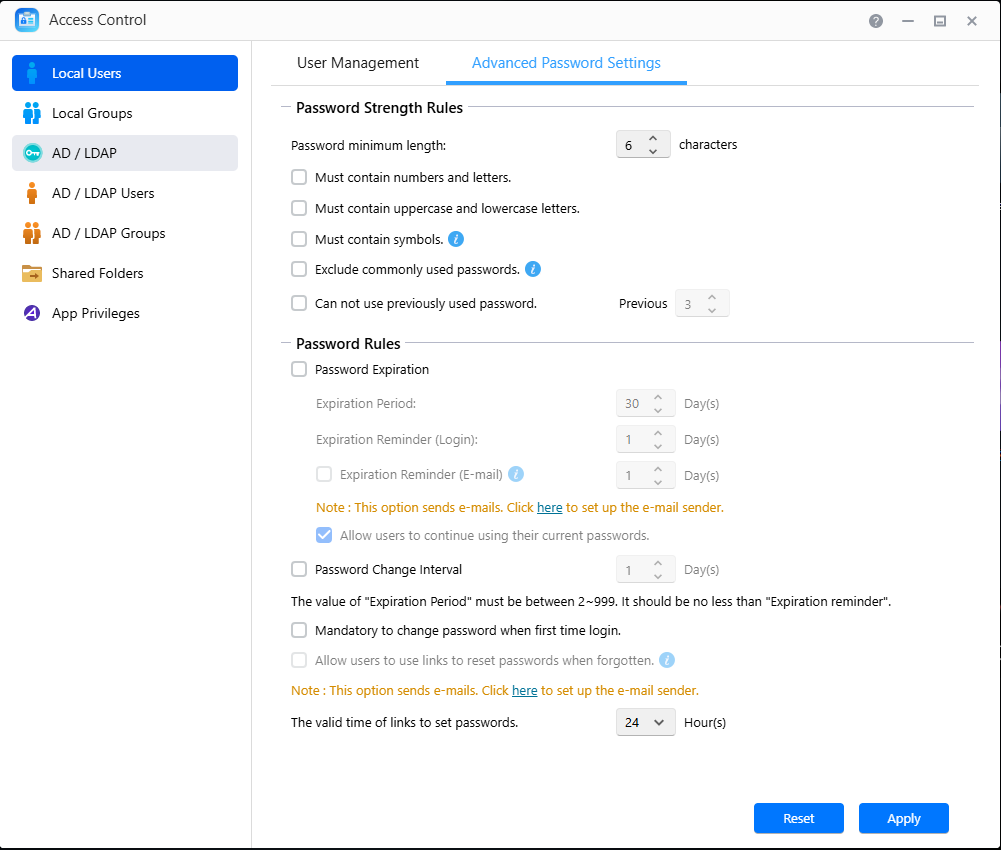Decrease the password minimum length value
The height and width of the screenshot is (850, 1001).
tap(653, 151)
